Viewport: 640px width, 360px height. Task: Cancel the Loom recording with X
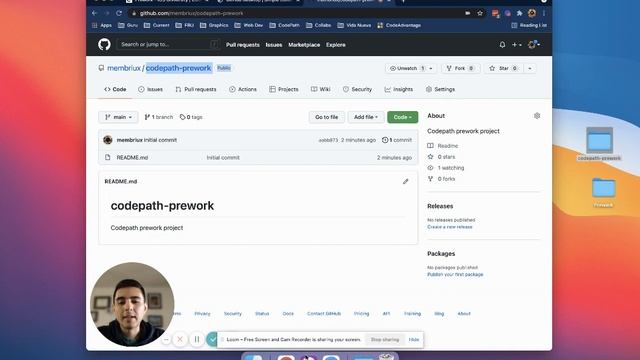[x=180, y=339]
